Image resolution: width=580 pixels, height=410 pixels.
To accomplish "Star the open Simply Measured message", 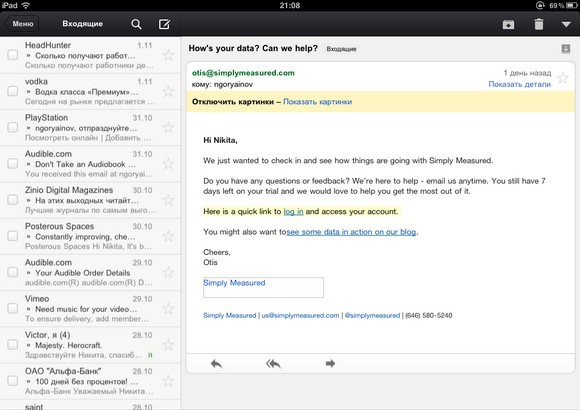I will pos(563,78).
